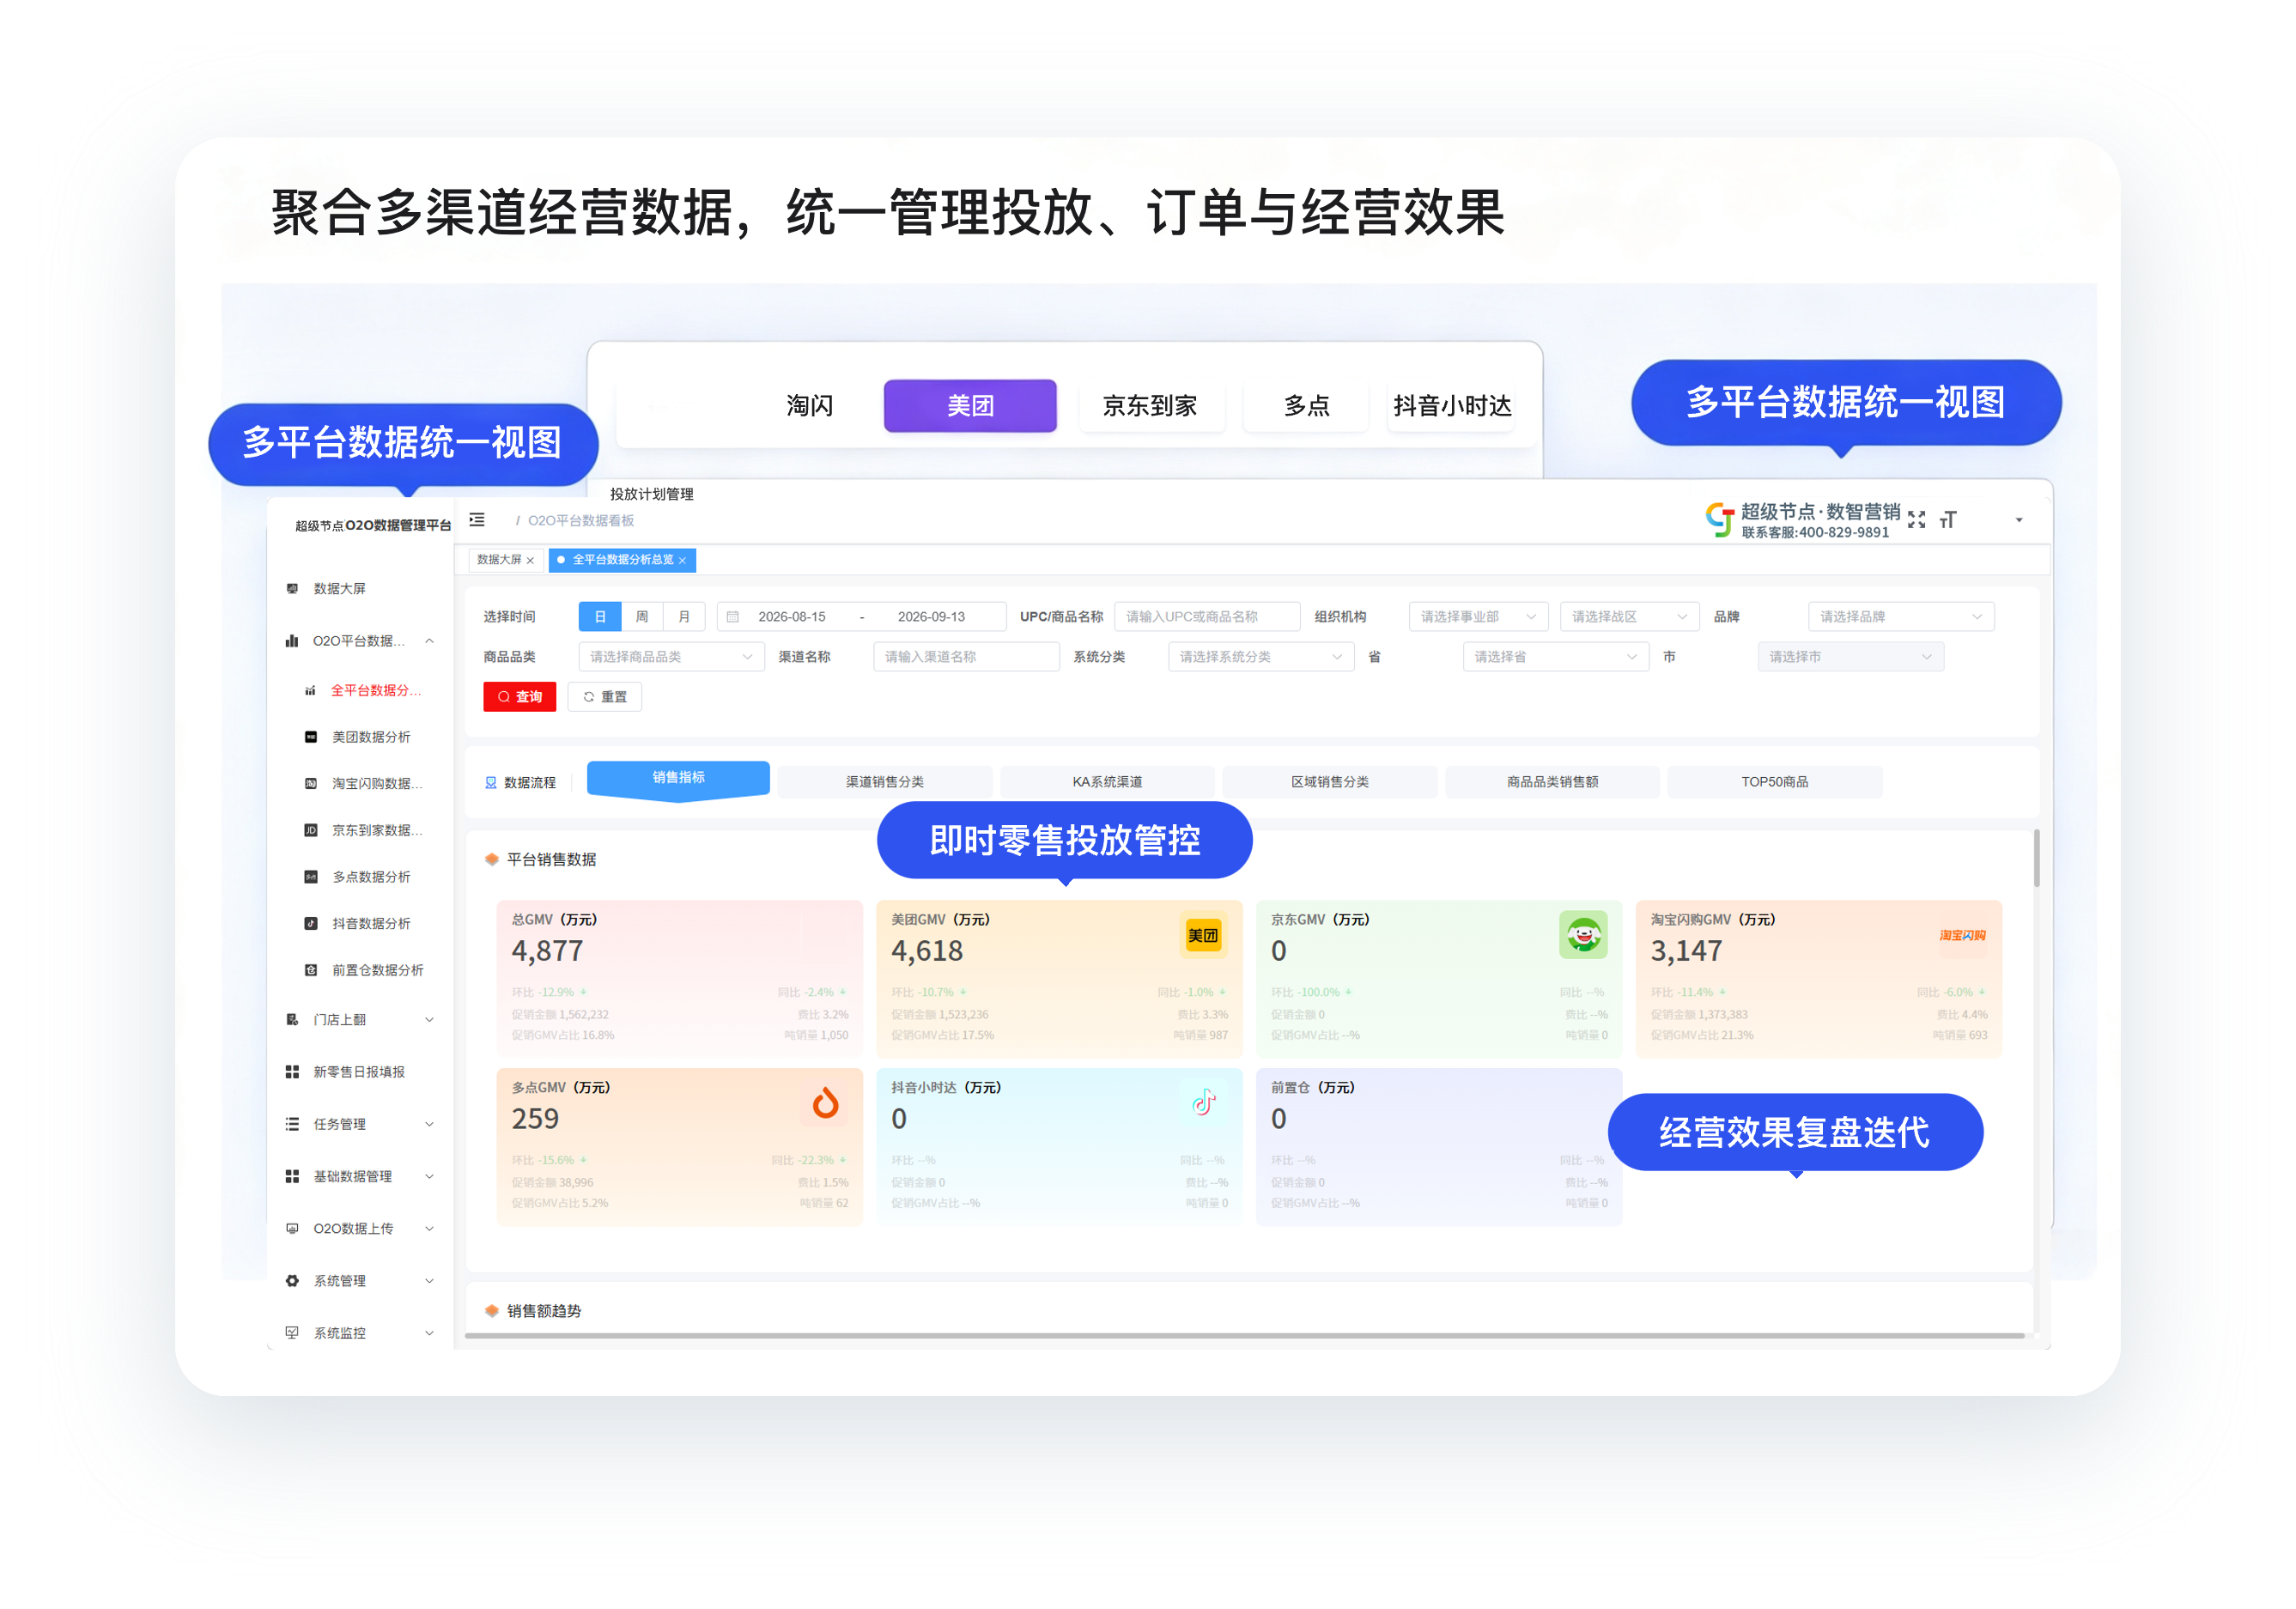2296x1609 pixels.
Task: Open 数据大屏 sidebar icon
Action: [x=292, y=588]
